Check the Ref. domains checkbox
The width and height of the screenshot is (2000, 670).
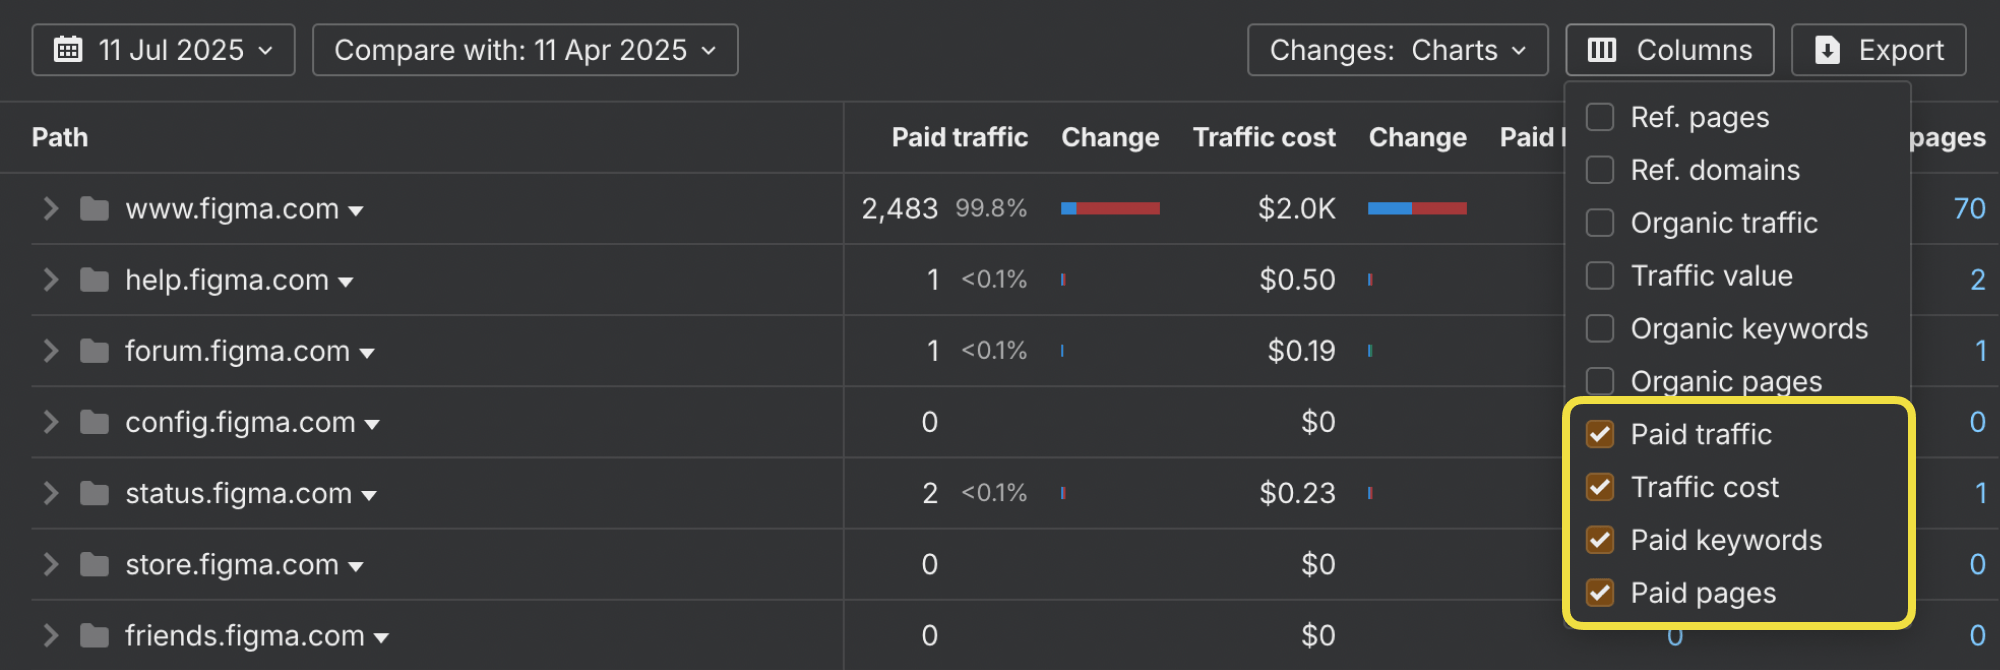(1600, 170)
